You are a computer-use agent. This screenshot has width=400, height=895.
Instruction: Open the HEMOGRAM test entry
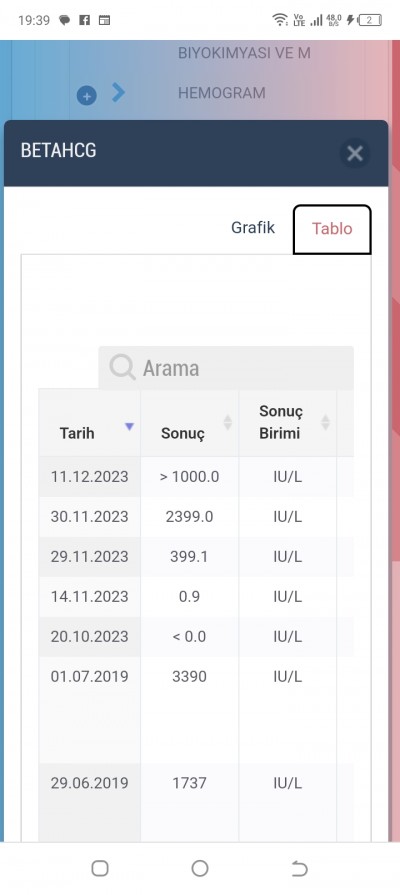pyautogui.click(x=221, y=93)
